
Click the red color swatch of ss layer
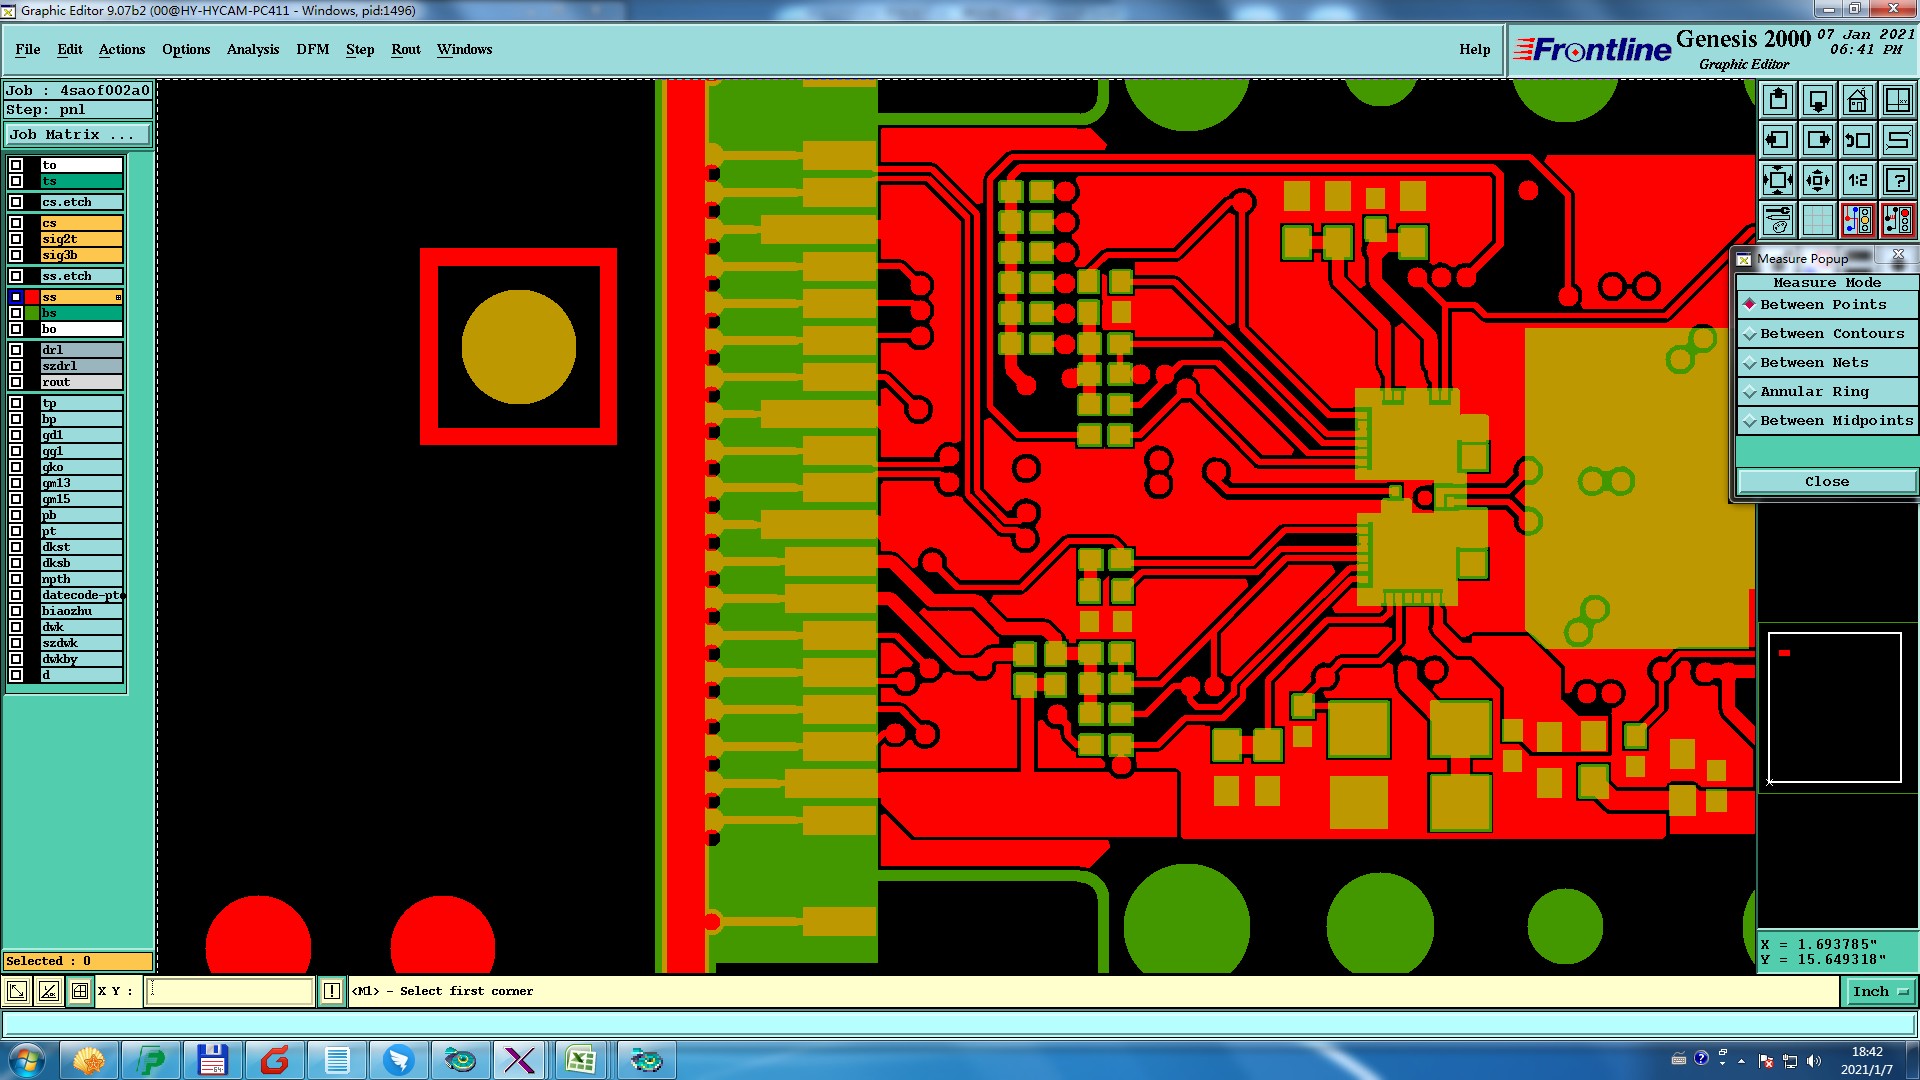32,297
